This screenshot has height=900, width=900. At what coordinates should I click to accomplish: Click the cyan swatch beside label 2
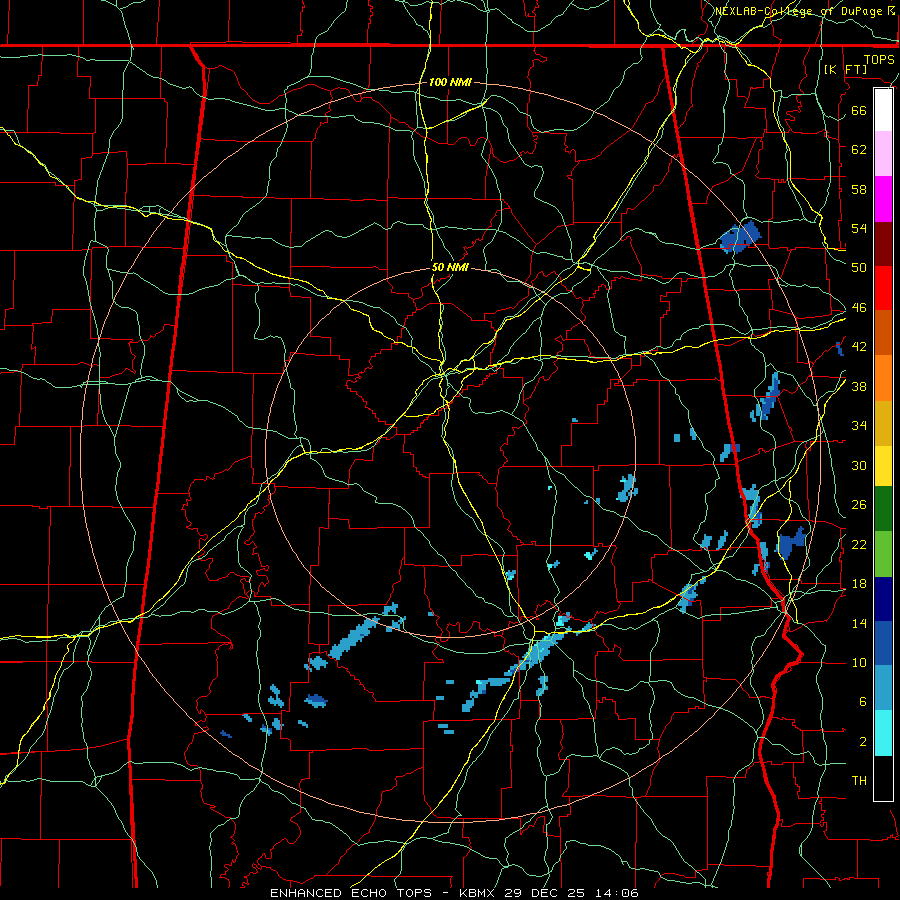[x=883, y=733]
